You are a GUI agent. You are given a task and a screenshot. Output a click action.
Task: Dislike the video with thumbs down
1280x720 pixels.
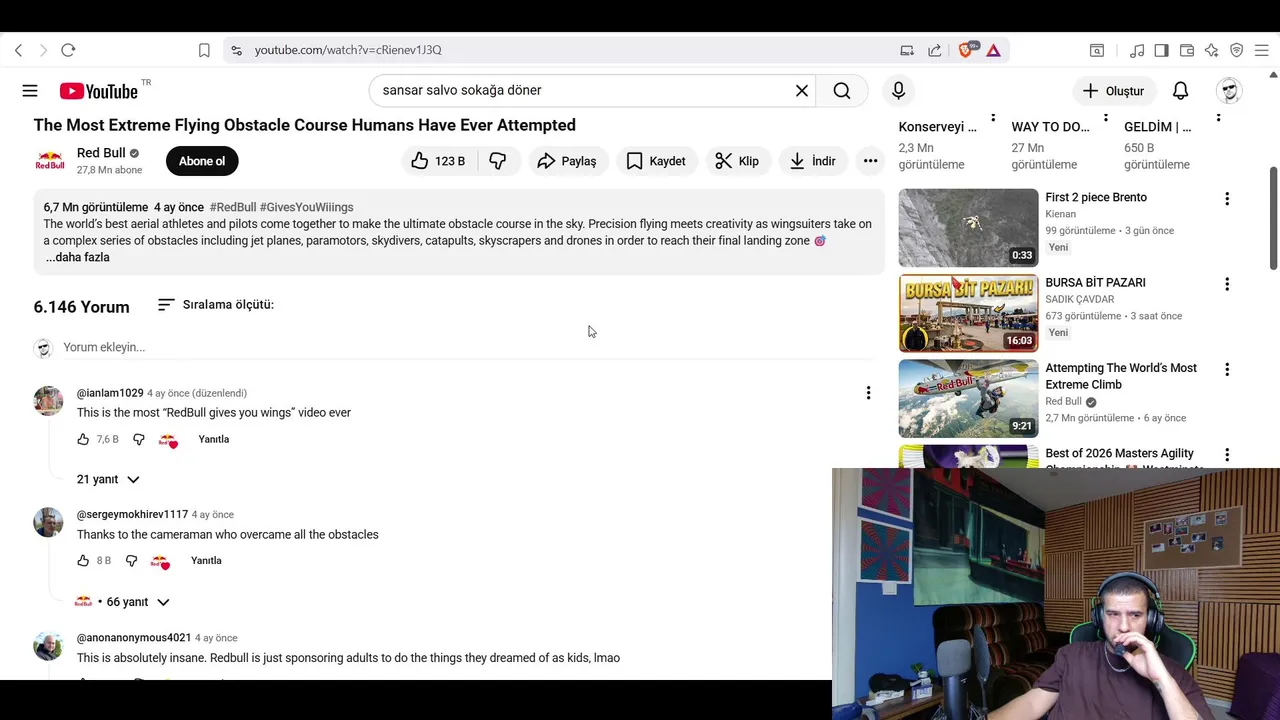[x=498, y=161]
